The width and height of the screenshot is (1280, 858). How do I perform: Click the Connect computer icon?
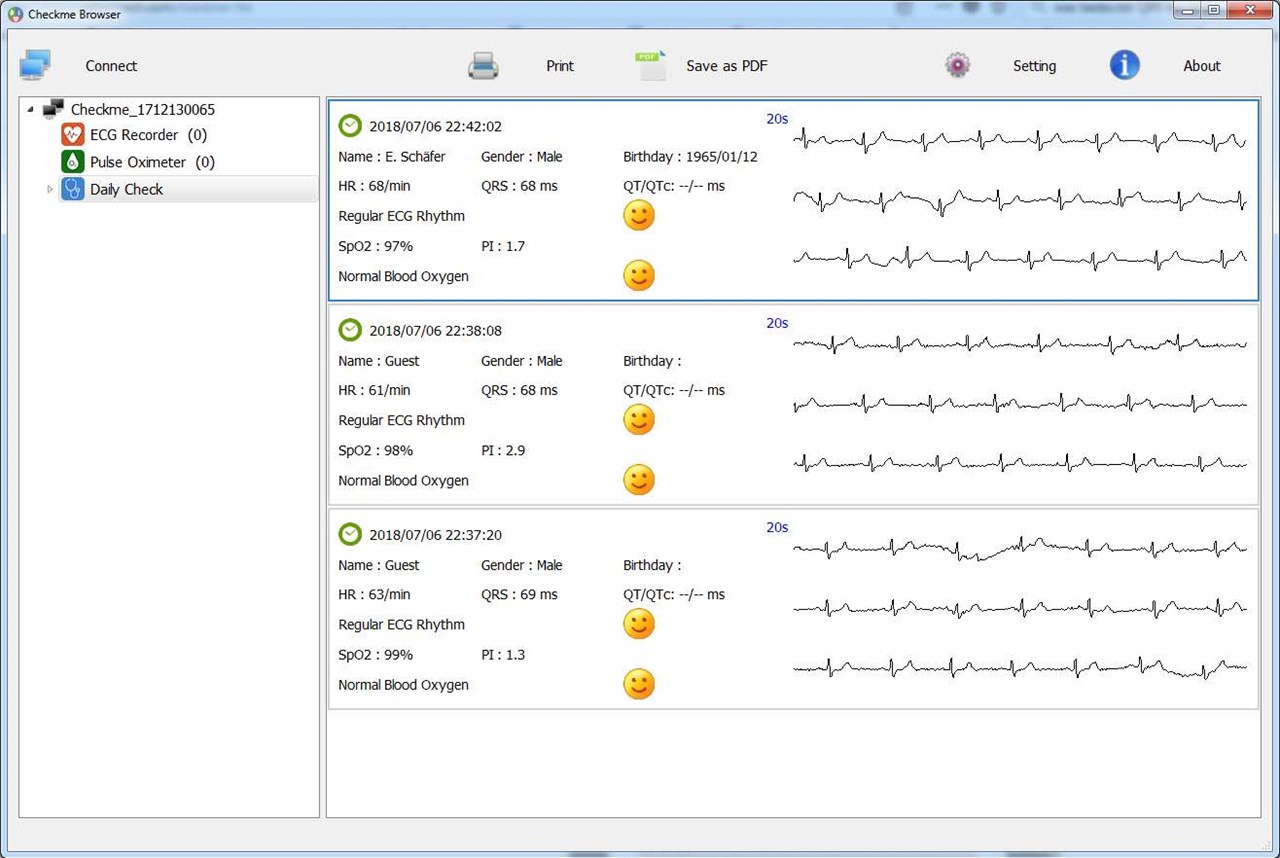(x=35, y=65)
